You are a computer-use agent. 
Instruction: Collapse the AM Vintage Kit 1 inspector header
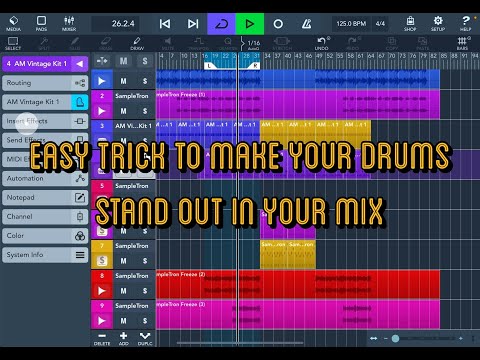click(x=79, y=64)
